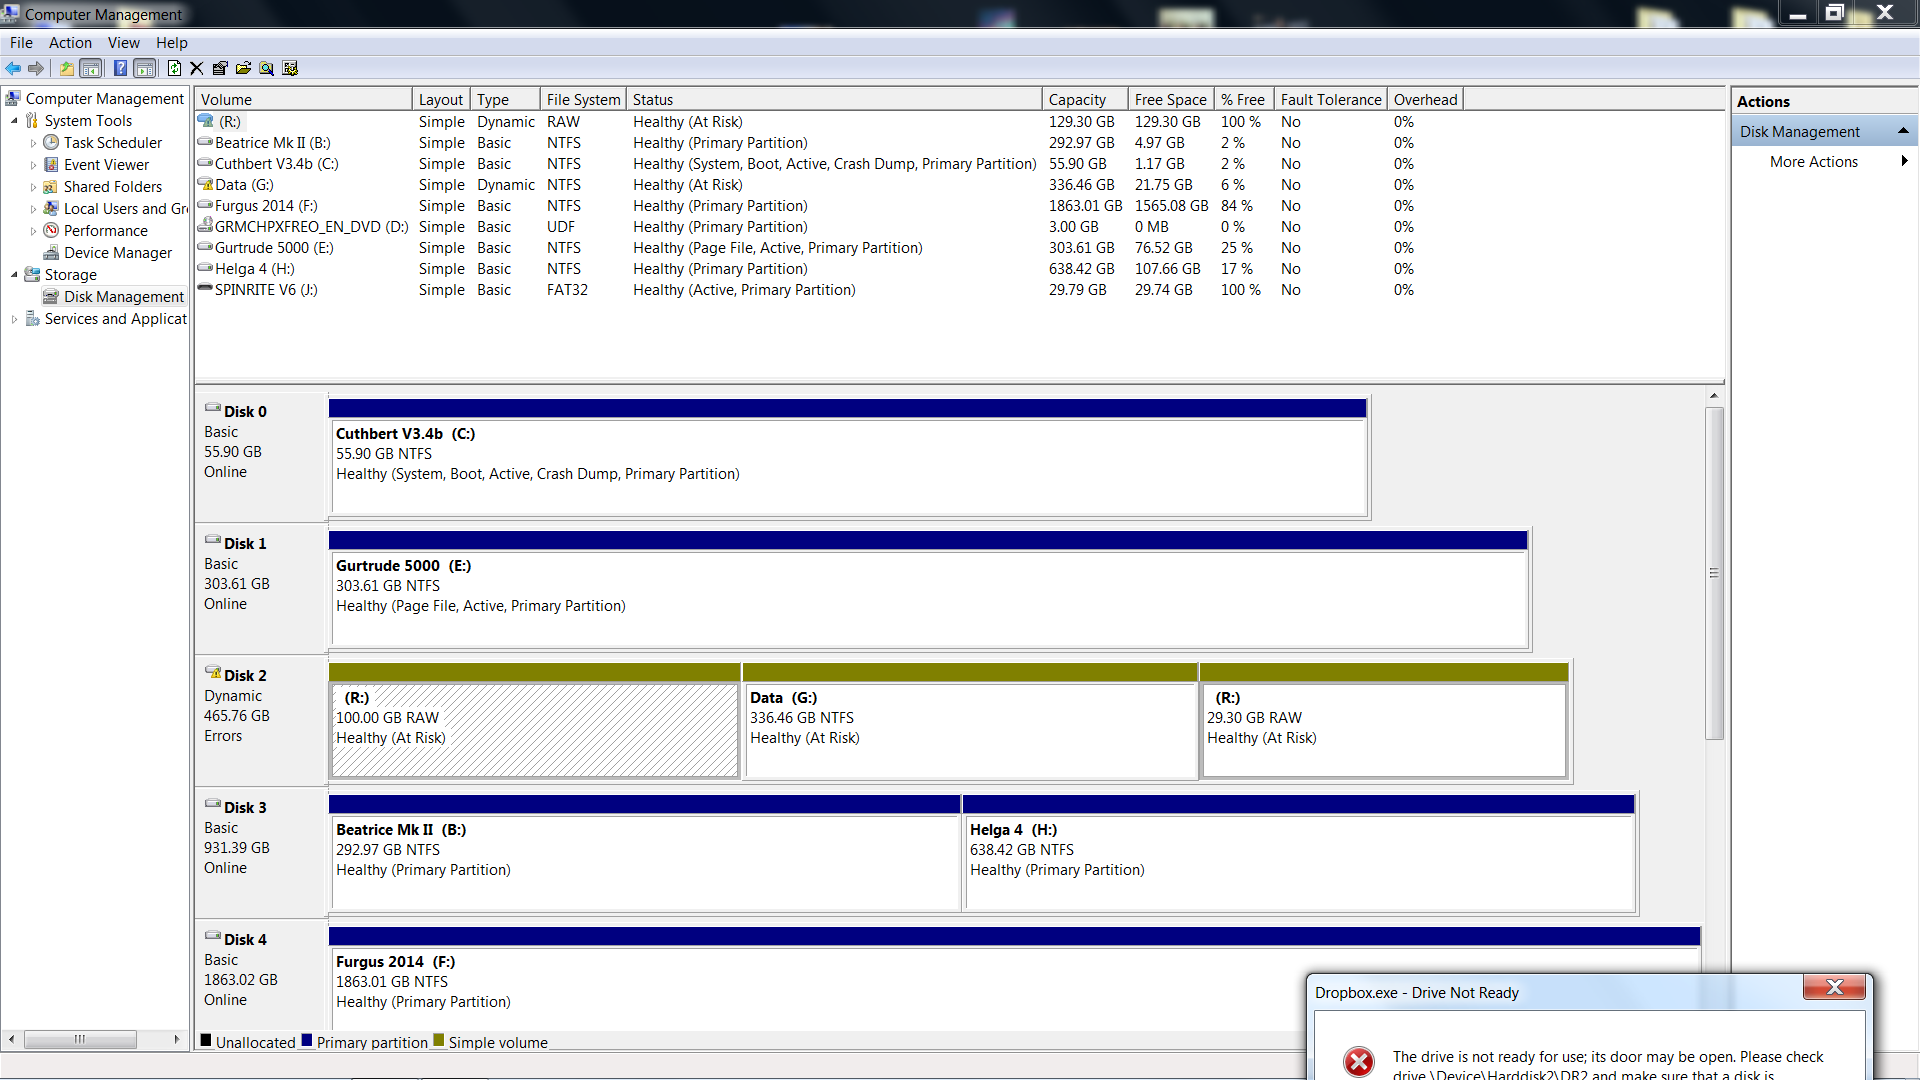Open the Action menu

[70, 43]
